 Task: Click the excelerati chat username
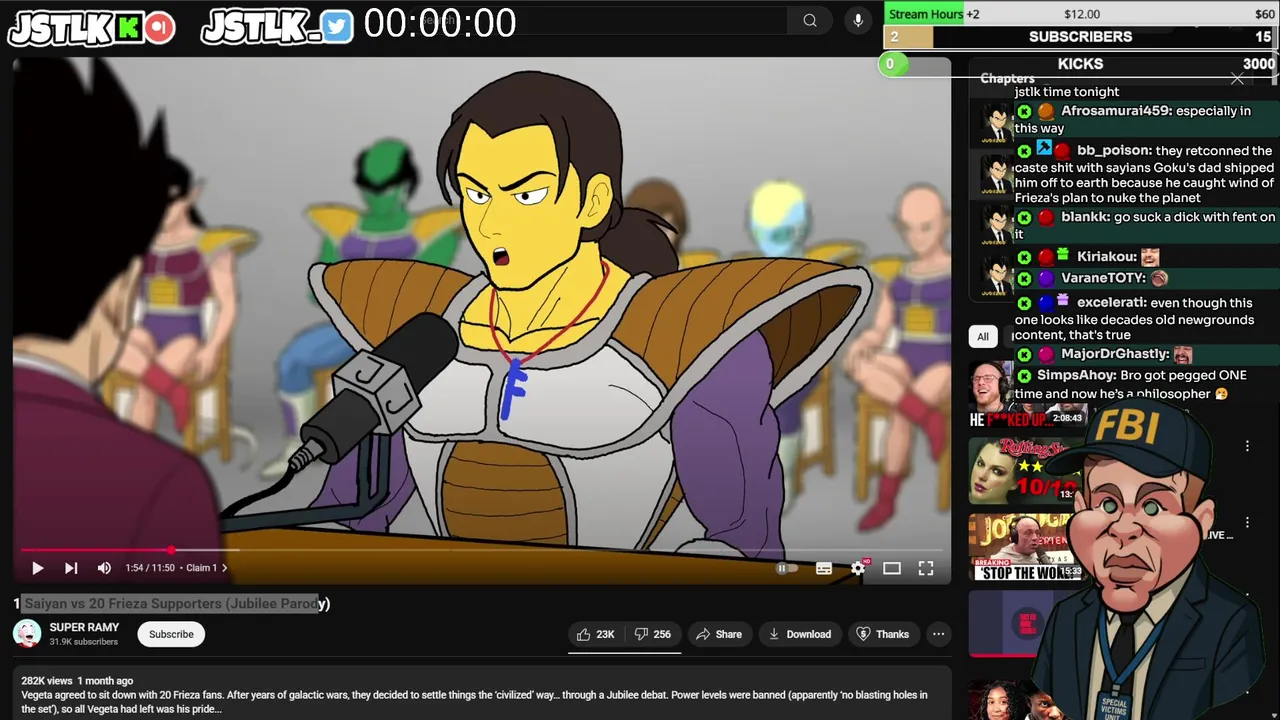[1111, 303]
